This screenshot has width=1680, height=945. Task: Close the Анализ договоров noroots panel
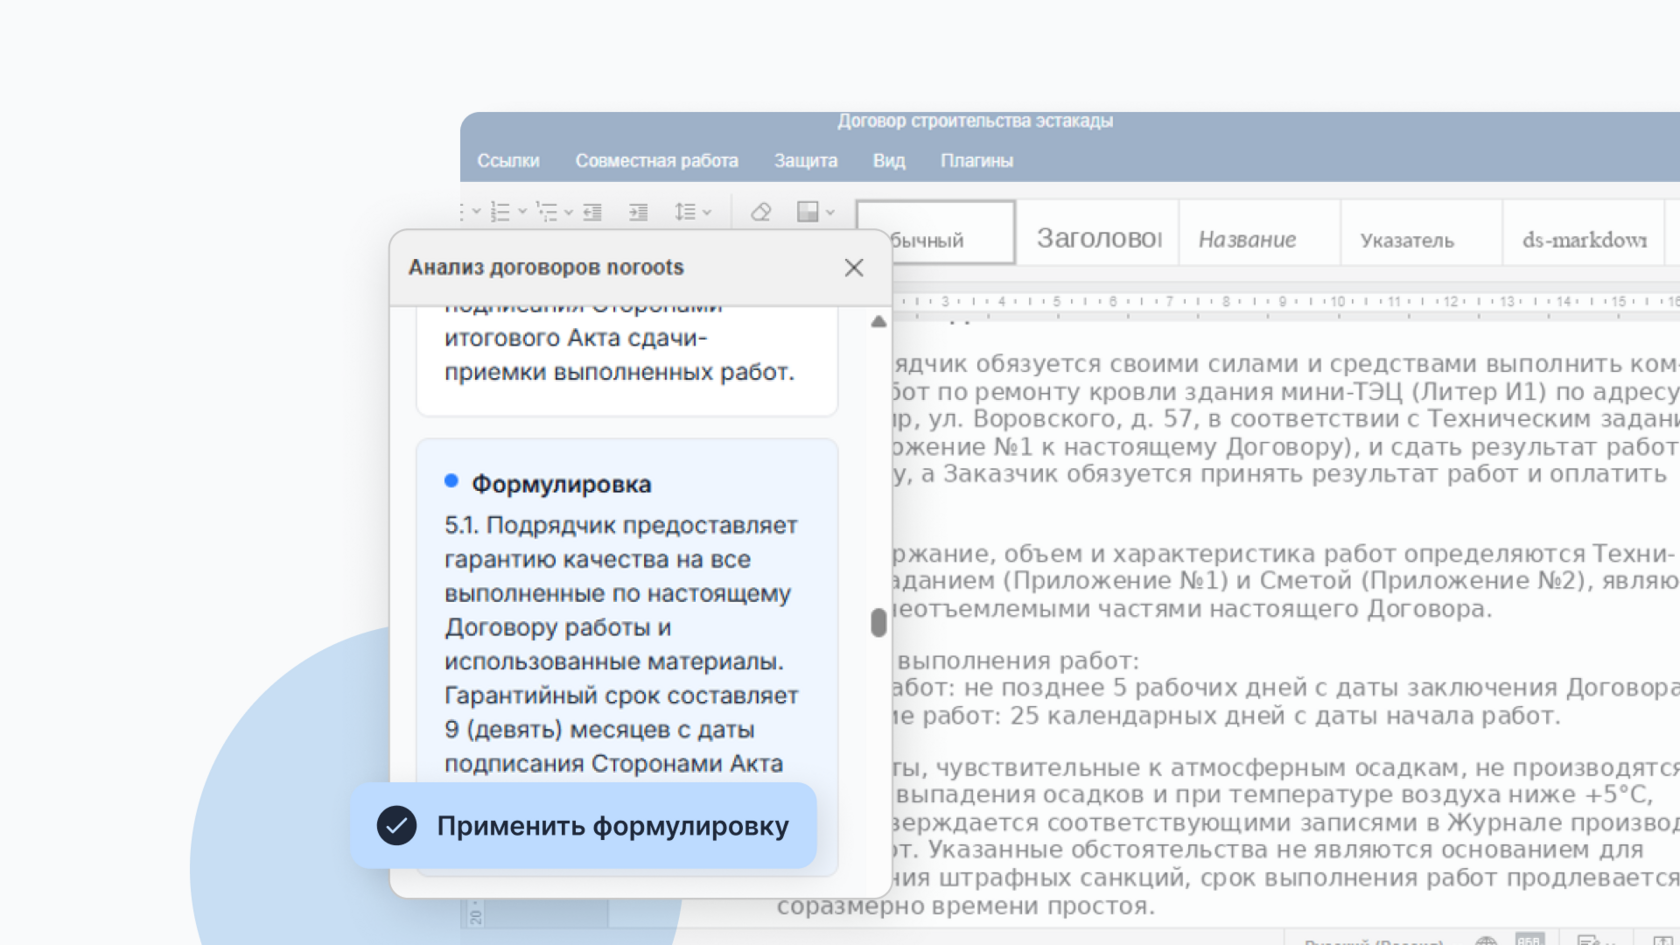[853, 268]
